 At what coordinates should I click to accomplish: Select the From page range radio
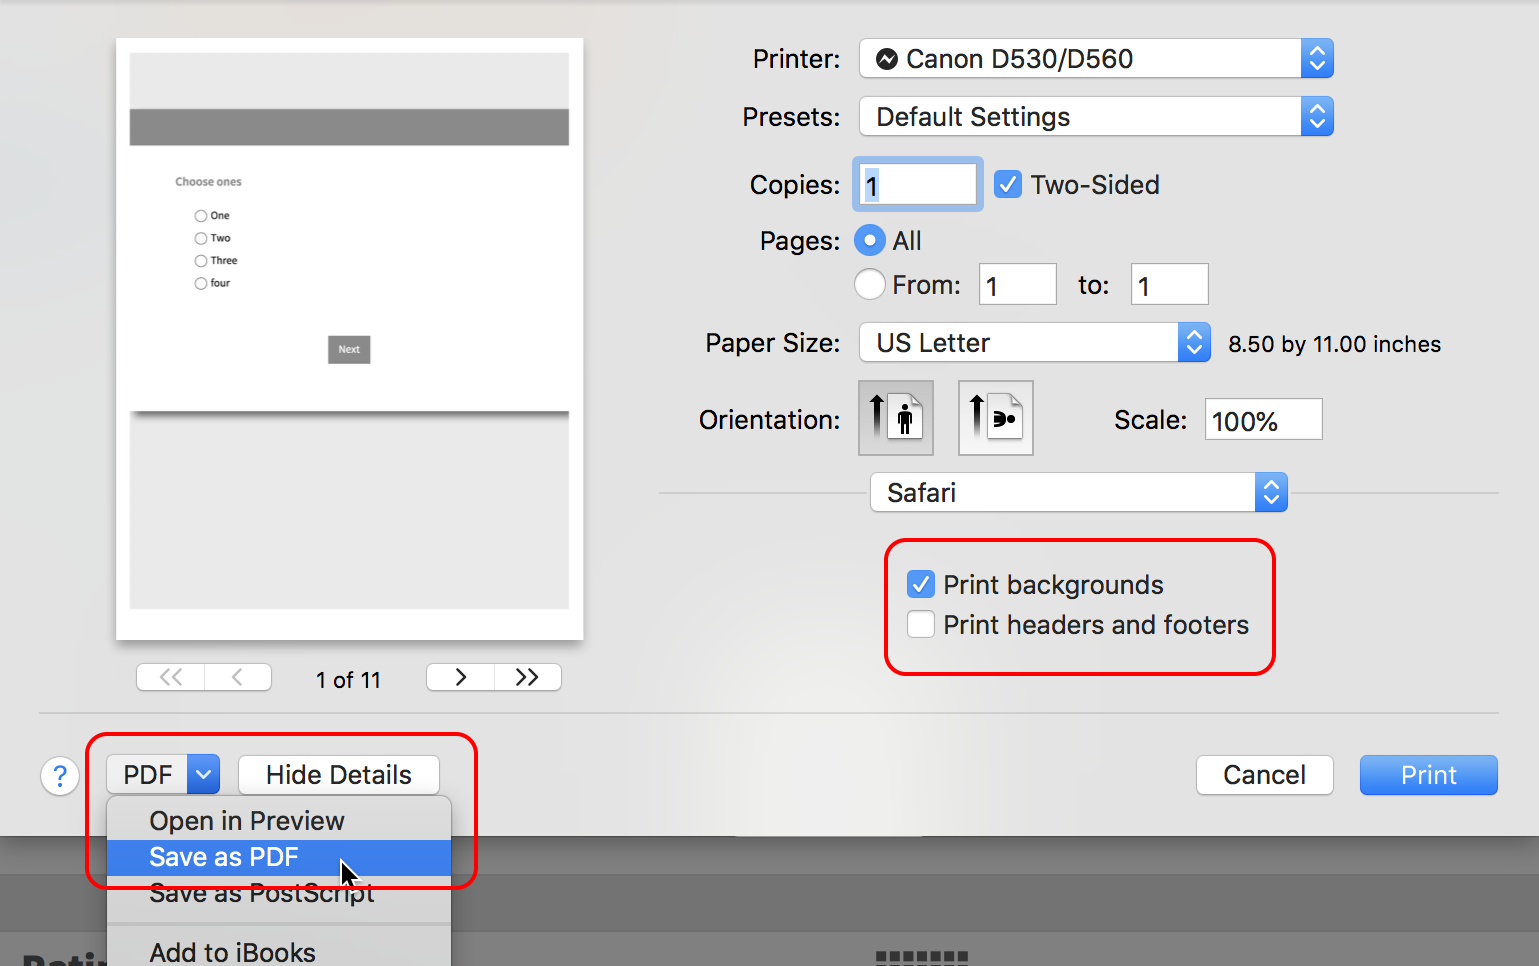tap(870, 285)
